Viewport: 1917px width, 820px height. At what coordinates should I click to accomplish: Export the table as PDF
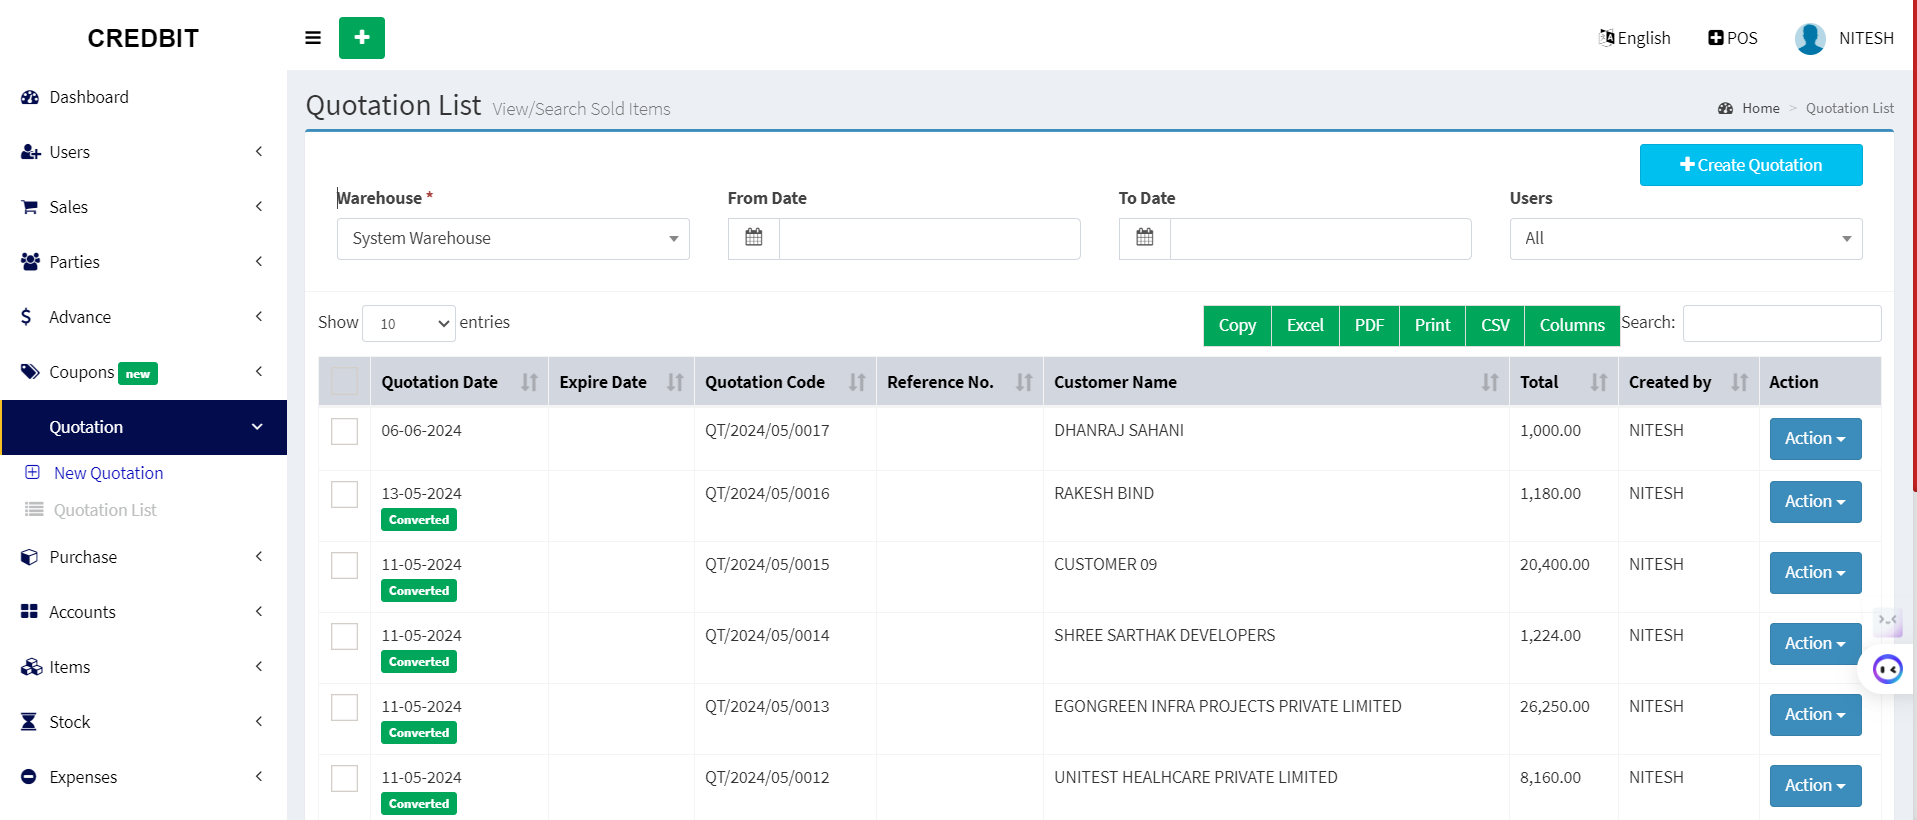1369,325
